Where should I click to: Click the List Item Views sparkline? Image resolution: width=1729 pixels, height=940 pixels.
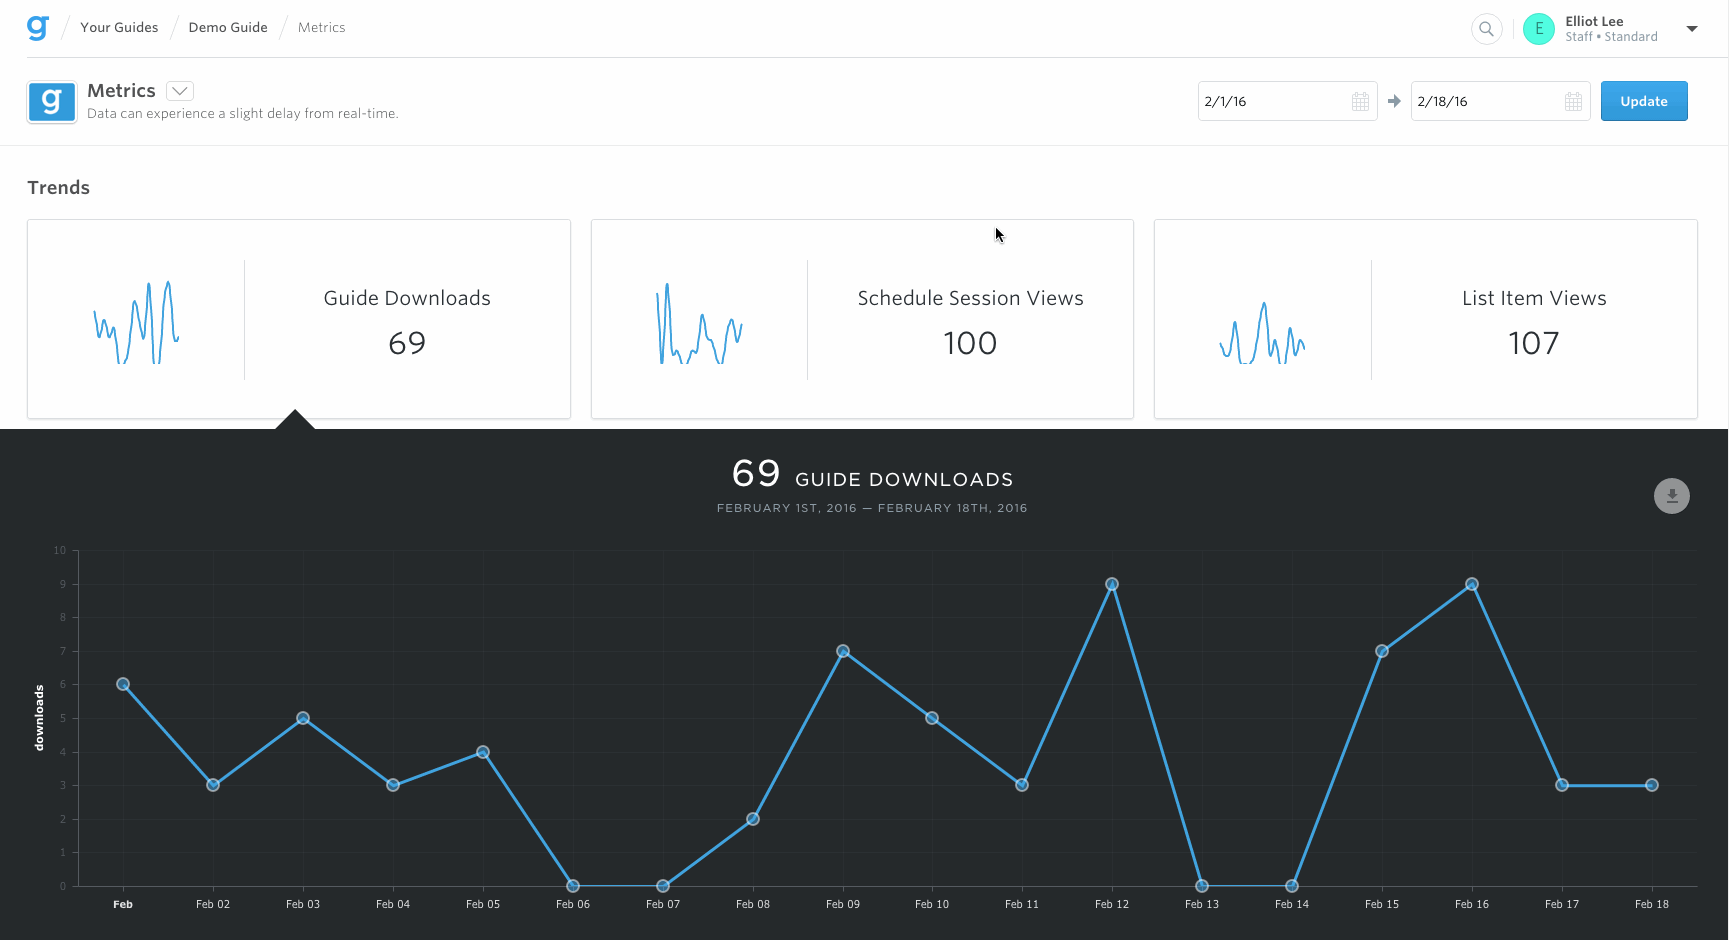click(x=1262, y=332)
